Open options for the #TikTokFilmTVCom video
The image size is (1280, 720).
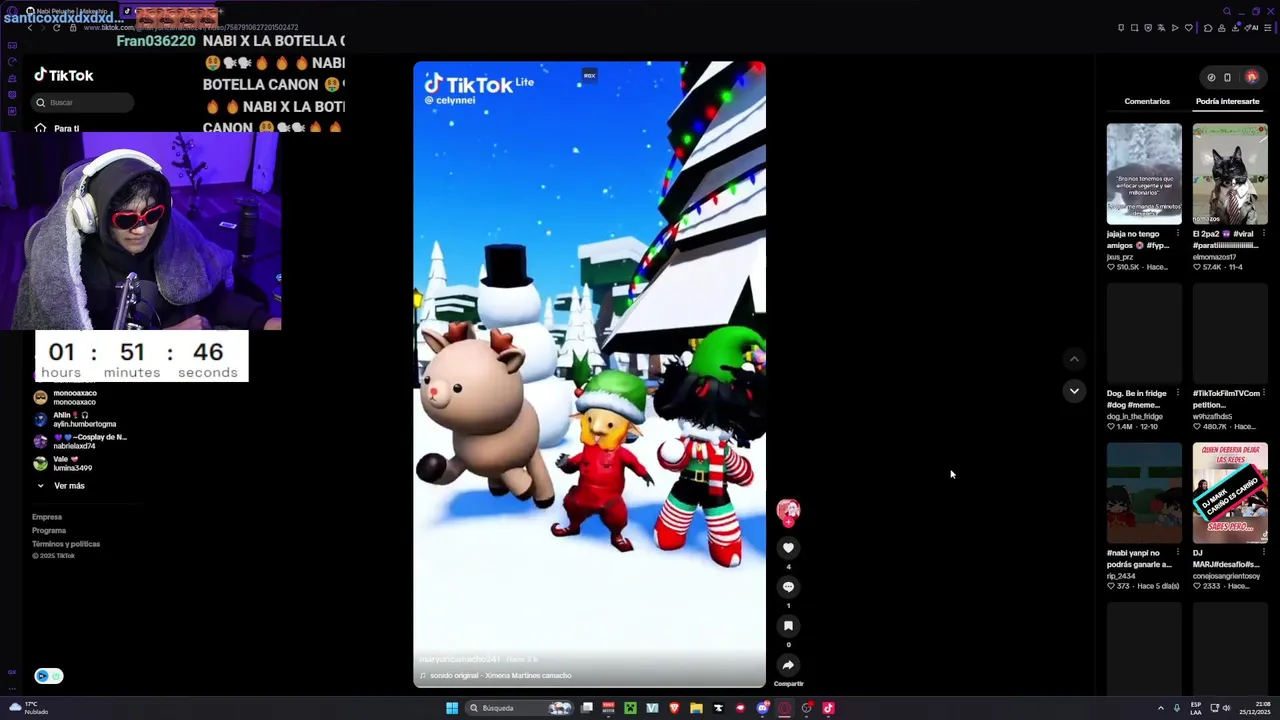coord(1263,393)
